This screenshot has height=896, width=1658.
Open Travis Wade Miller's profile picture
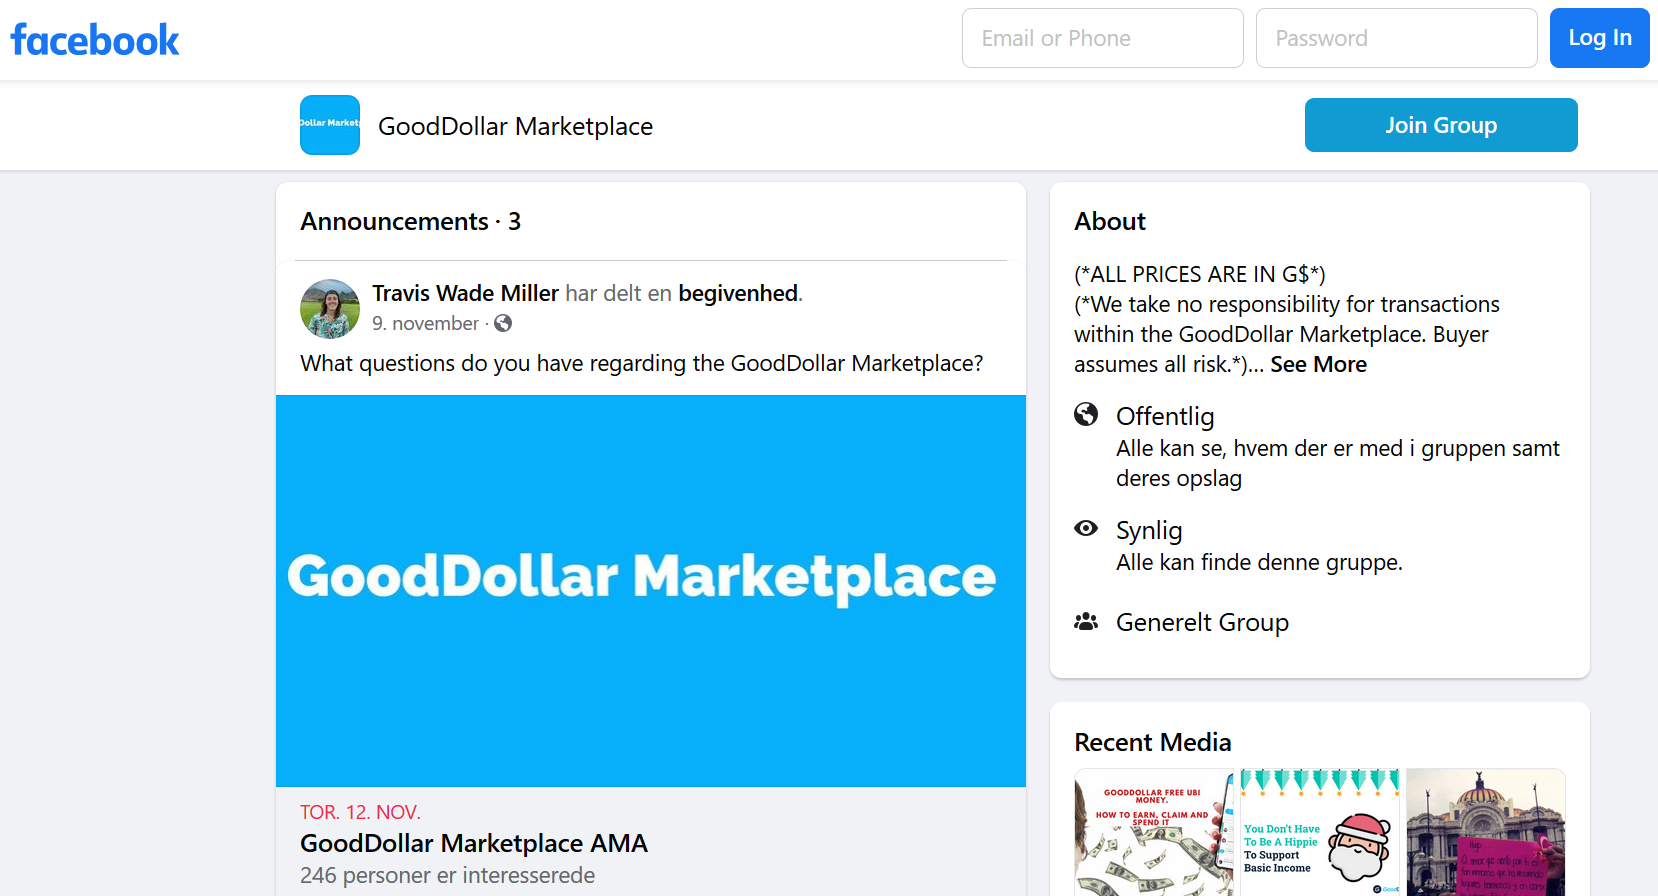(330, 309)
